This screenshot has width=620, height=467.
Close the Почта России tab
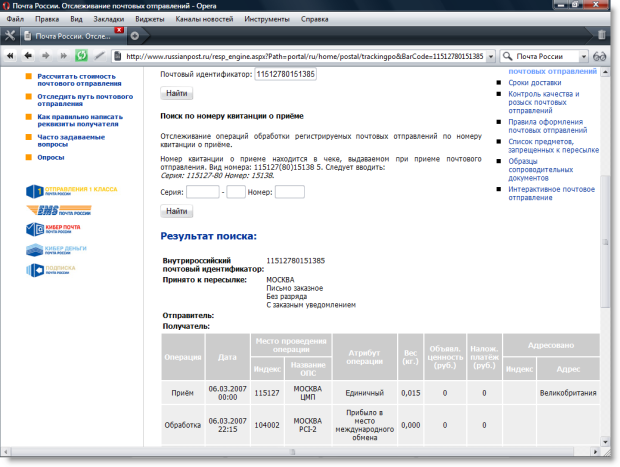(x=119, y=30)
